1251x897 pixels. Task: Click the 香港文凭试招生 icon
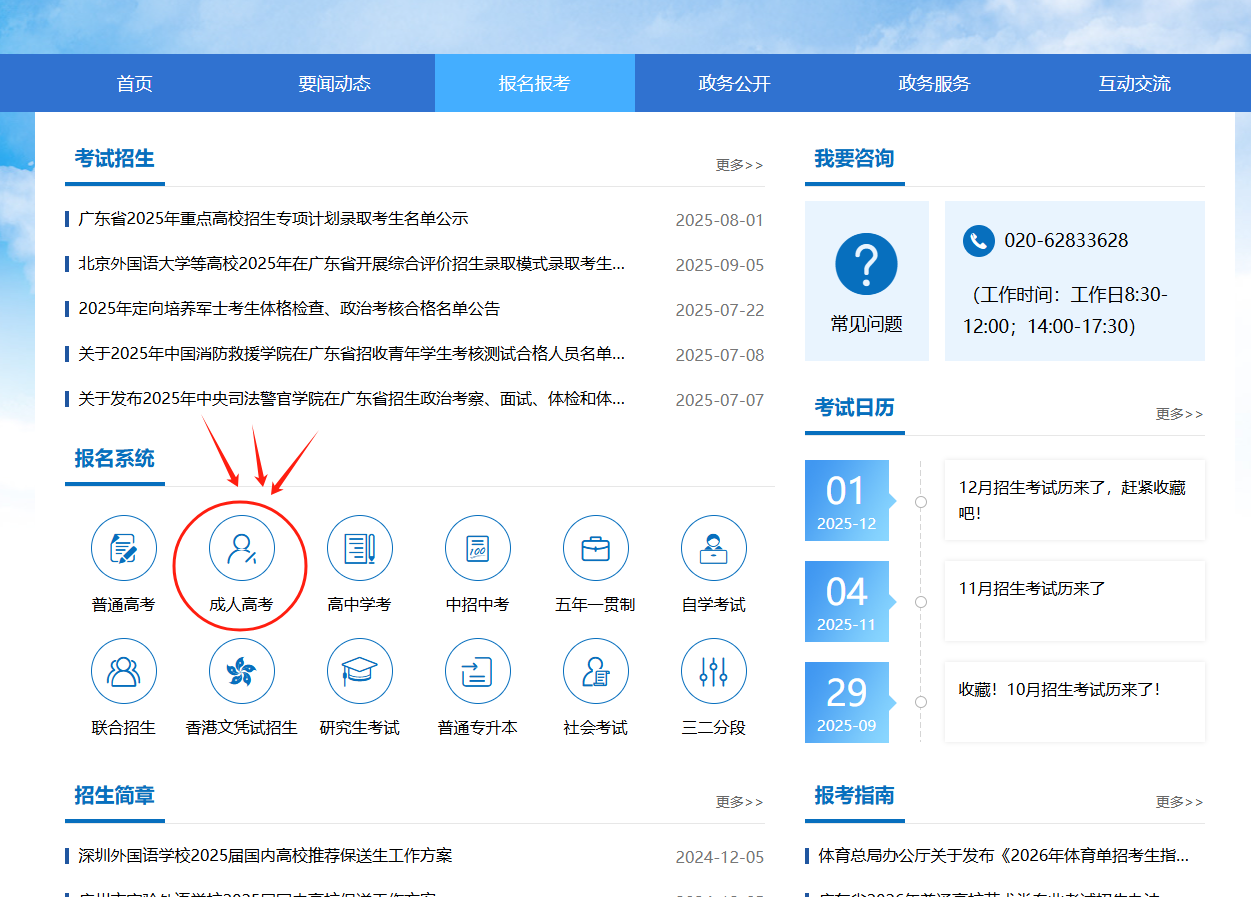click(241, 672)
